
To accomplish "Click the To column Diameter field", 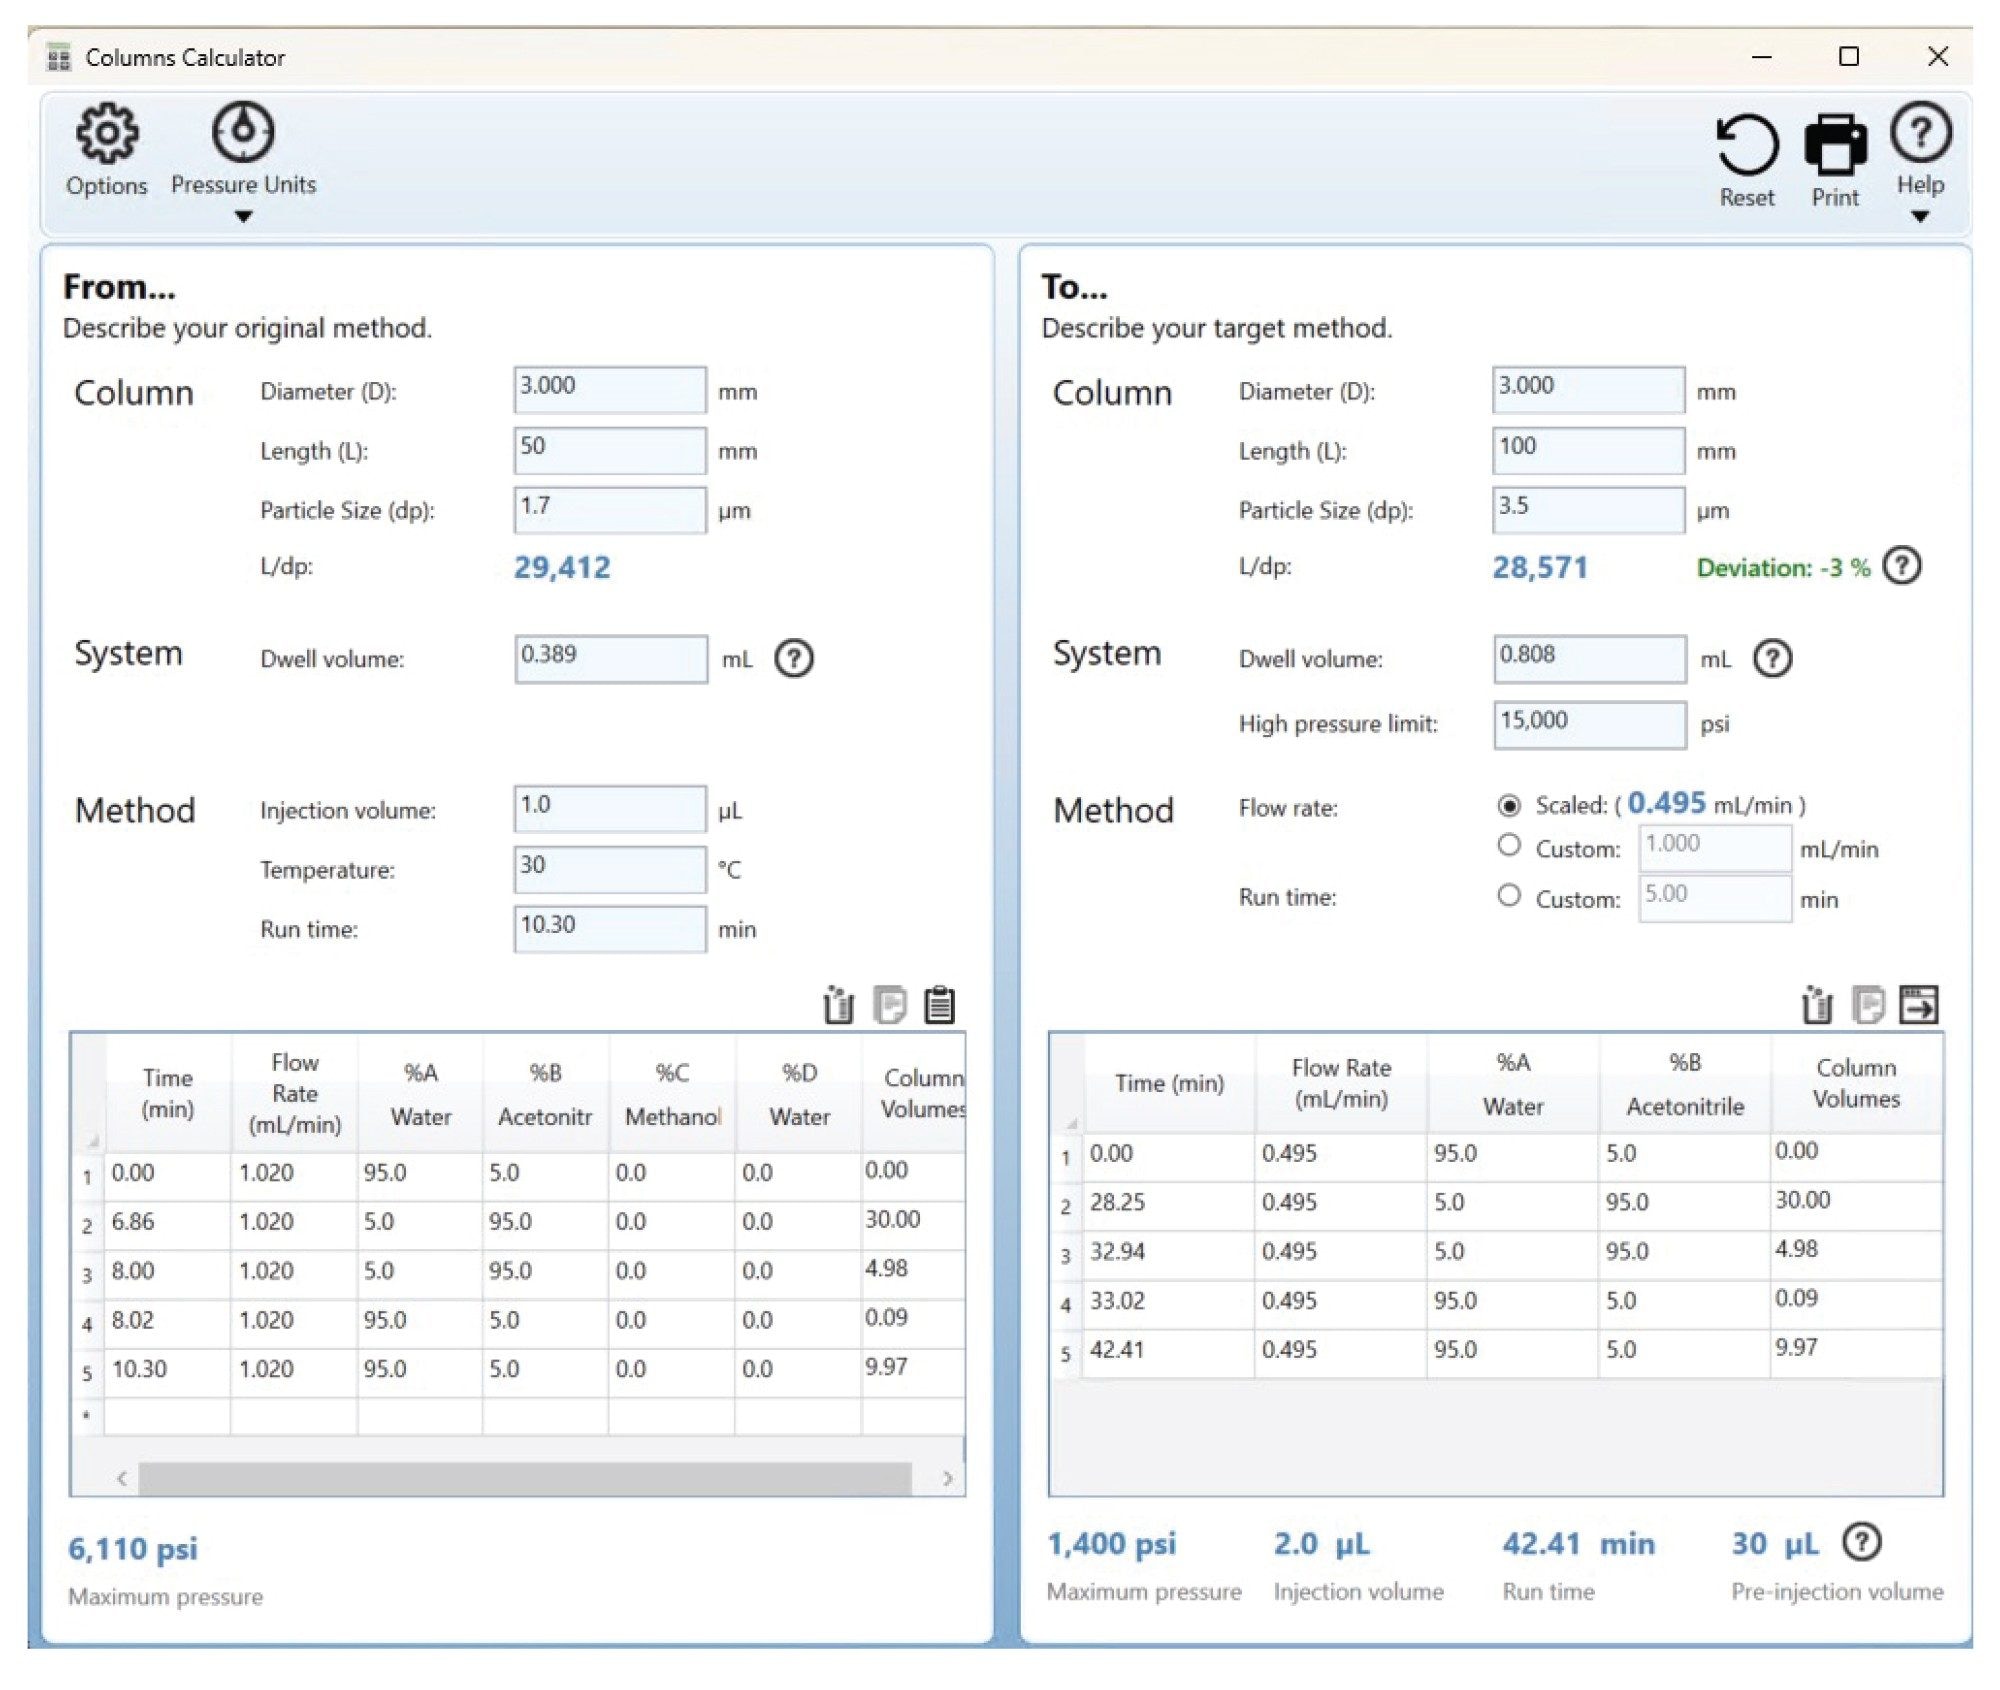I will pyautogui.click(x=1589, y=390).
